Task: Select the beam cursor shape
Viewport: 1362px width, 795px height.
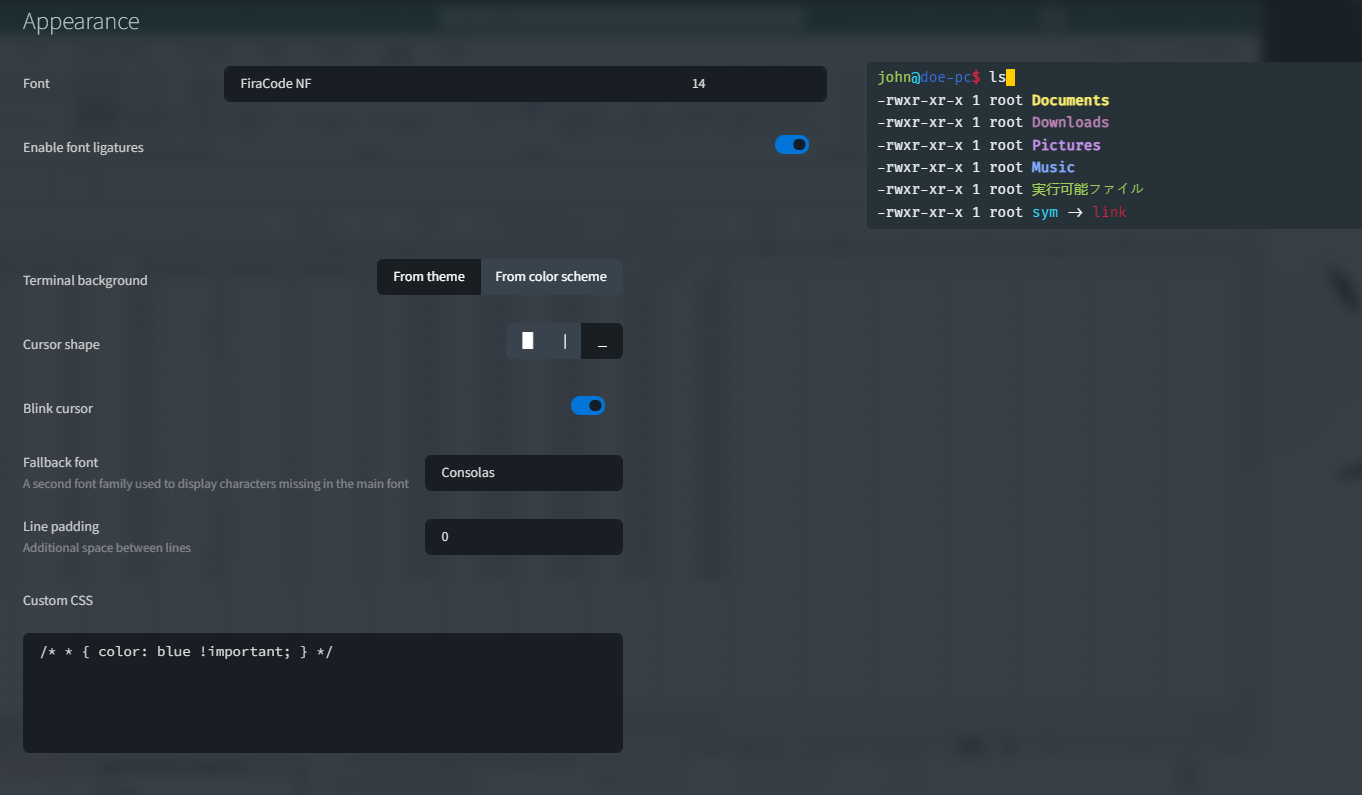Action: click(565, 341)
